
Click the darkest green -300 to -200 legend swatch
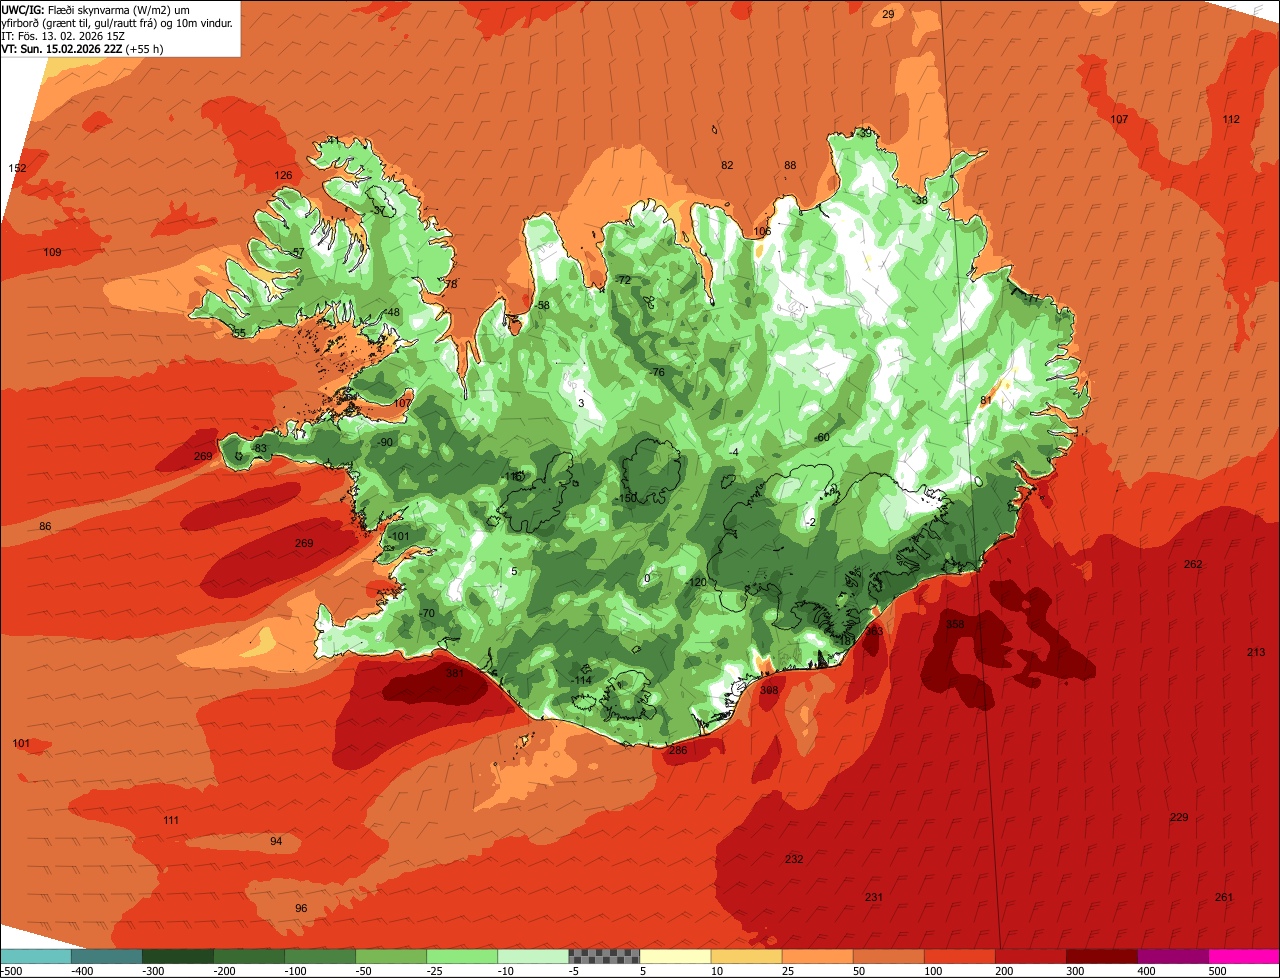pyautogui.click(x=178, y=956)
